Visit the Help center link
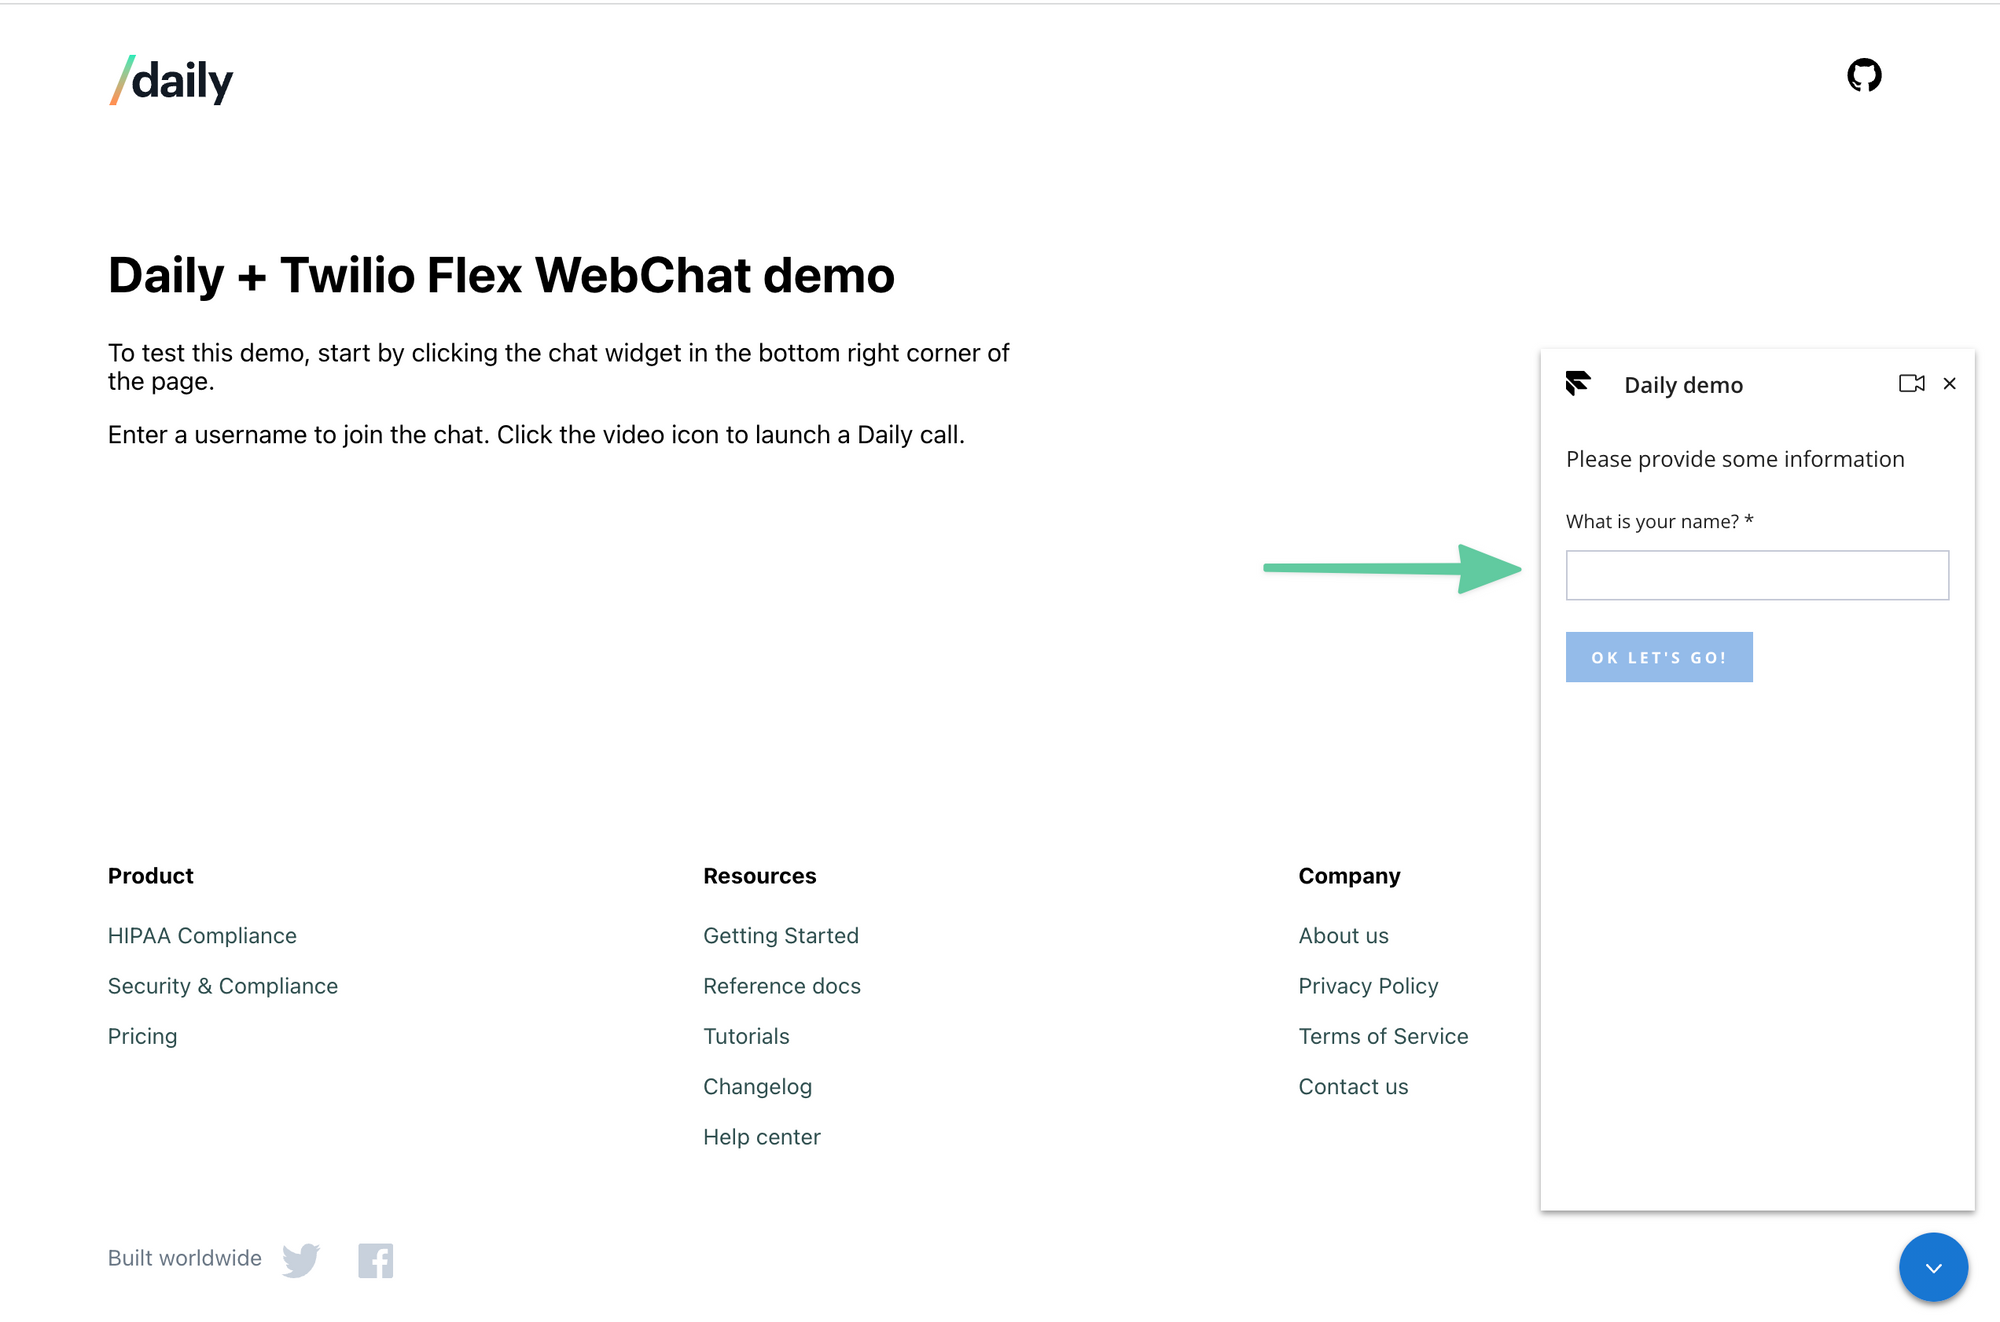The height and width of the screenshot is (1322, 2000). pyautogui.click(x=762, y=1137)
